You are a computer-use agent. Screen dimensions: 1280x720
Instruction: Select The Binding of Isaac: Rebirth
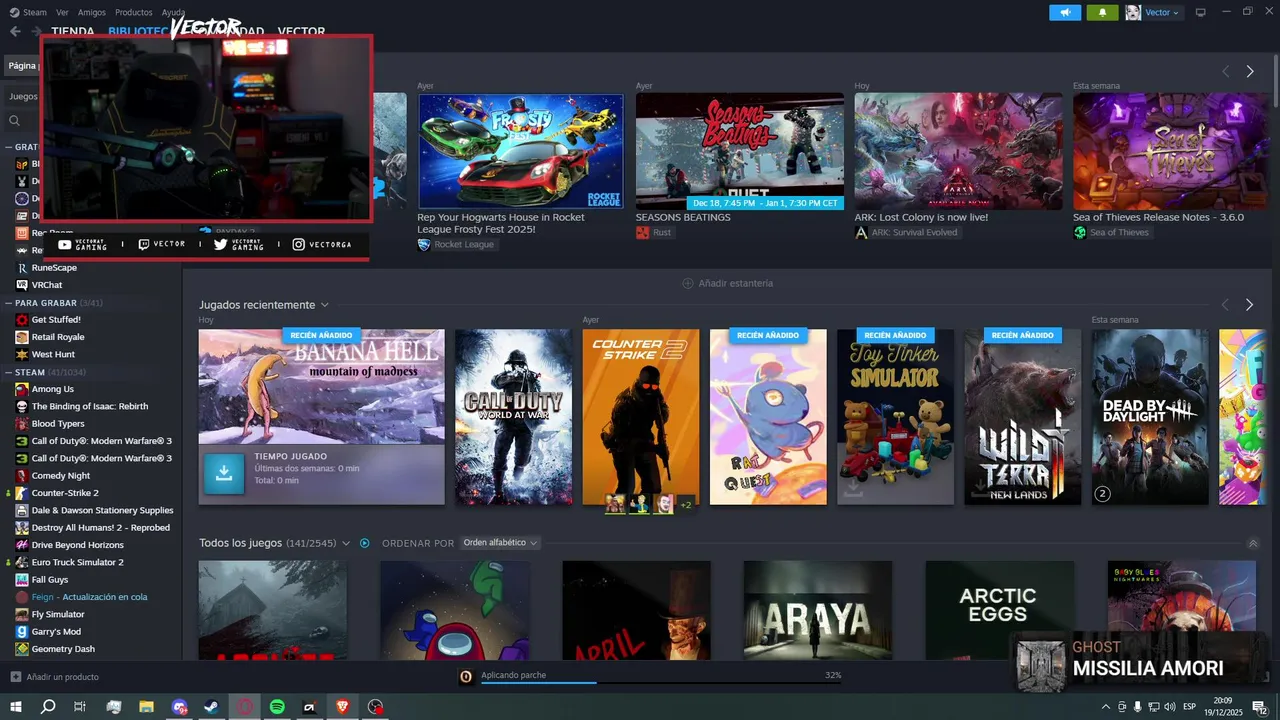[x=91, y=406]
